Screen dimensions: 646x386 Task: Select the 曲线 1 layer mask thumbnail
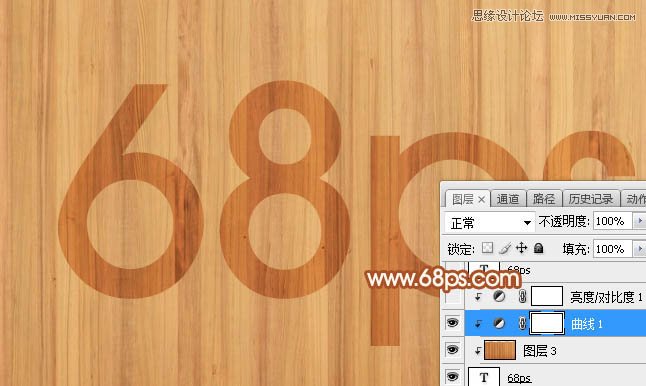[547, 323]
